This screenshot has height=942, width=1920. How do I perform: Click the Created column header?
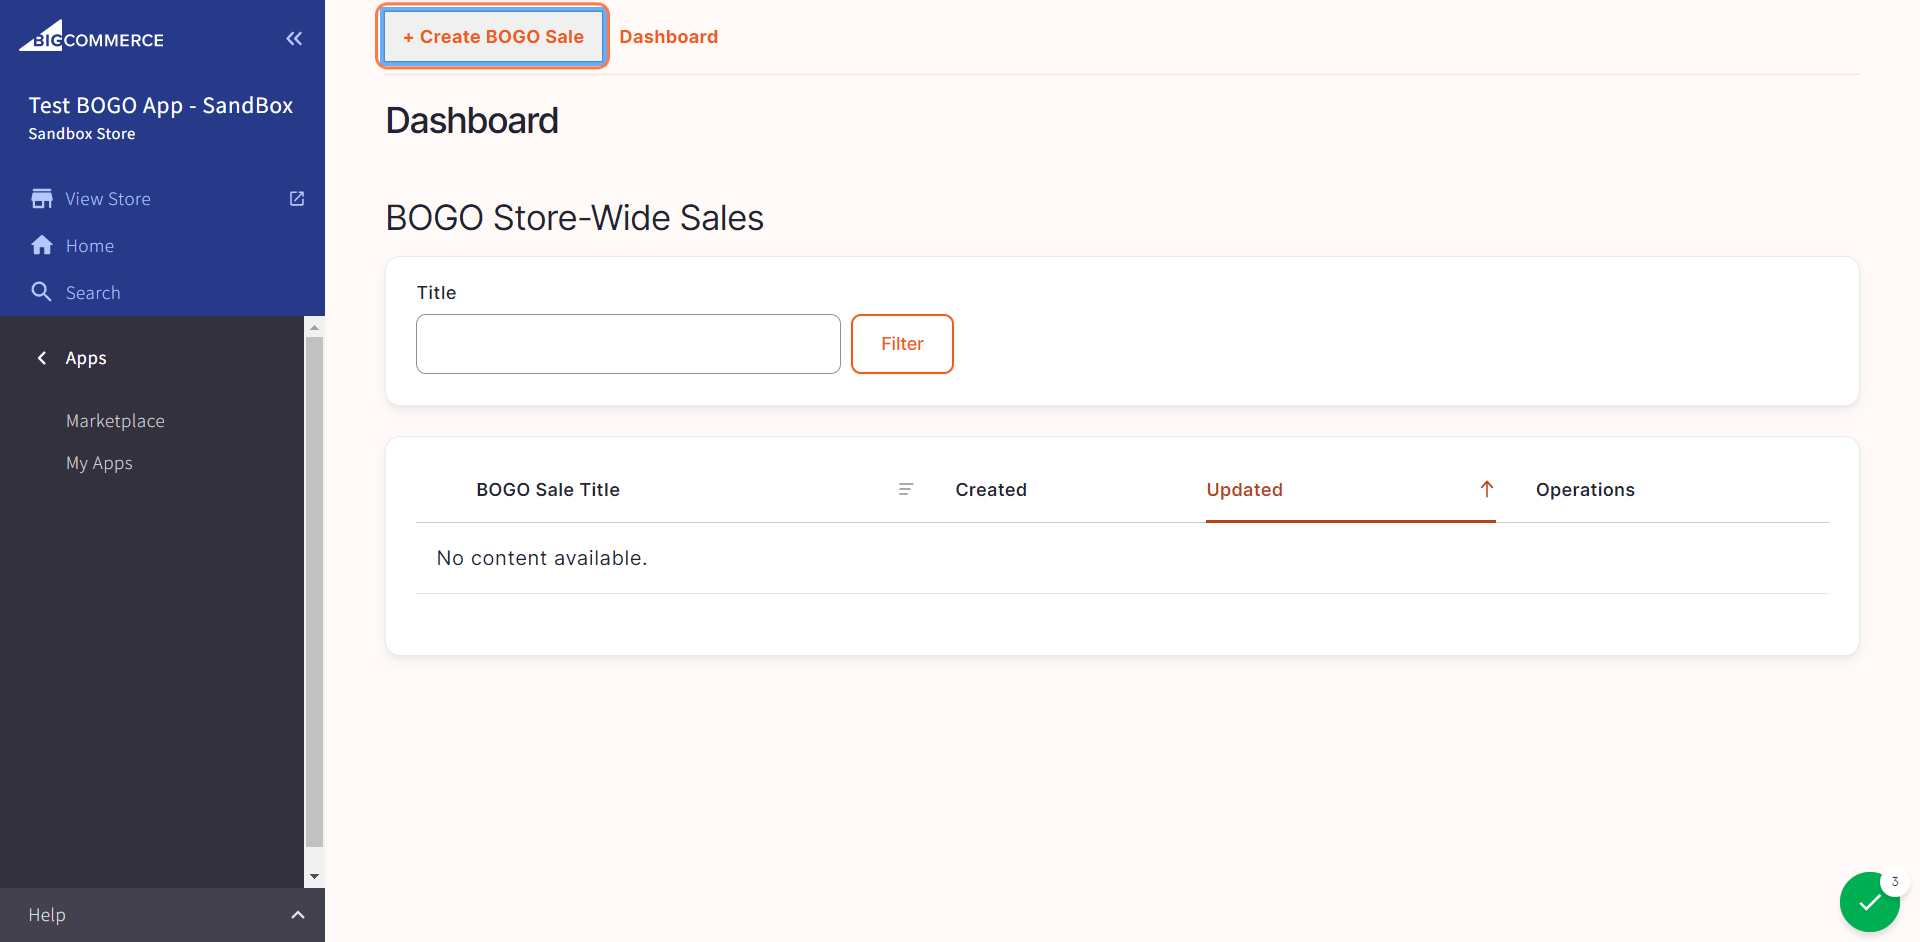(991, 490)
